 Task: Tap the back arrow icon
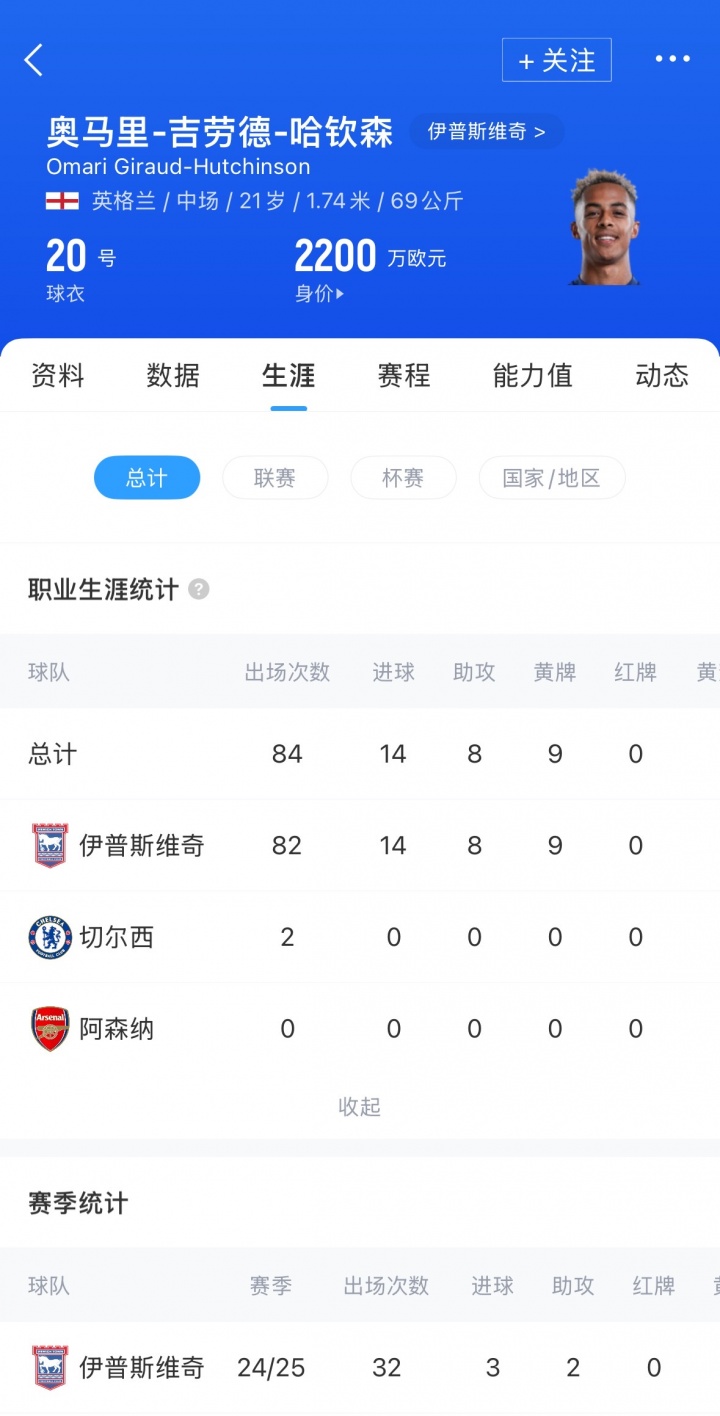tap(34, 60)
